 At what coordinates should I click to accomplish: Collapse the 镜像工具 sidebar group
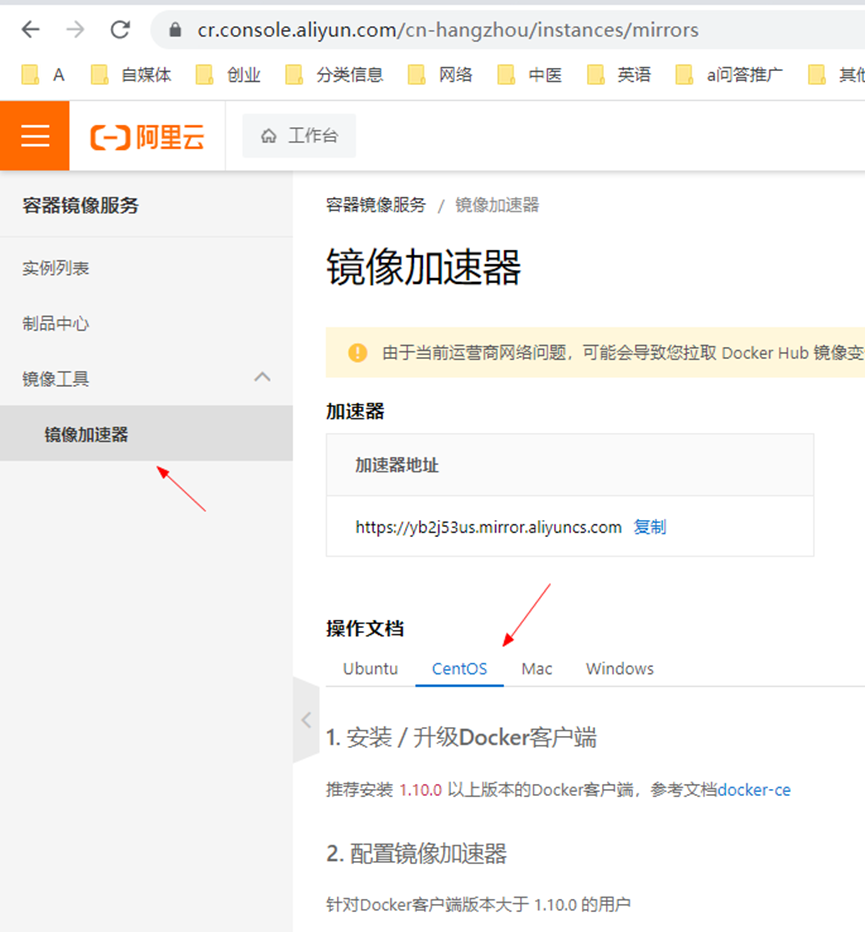(146, 378)
